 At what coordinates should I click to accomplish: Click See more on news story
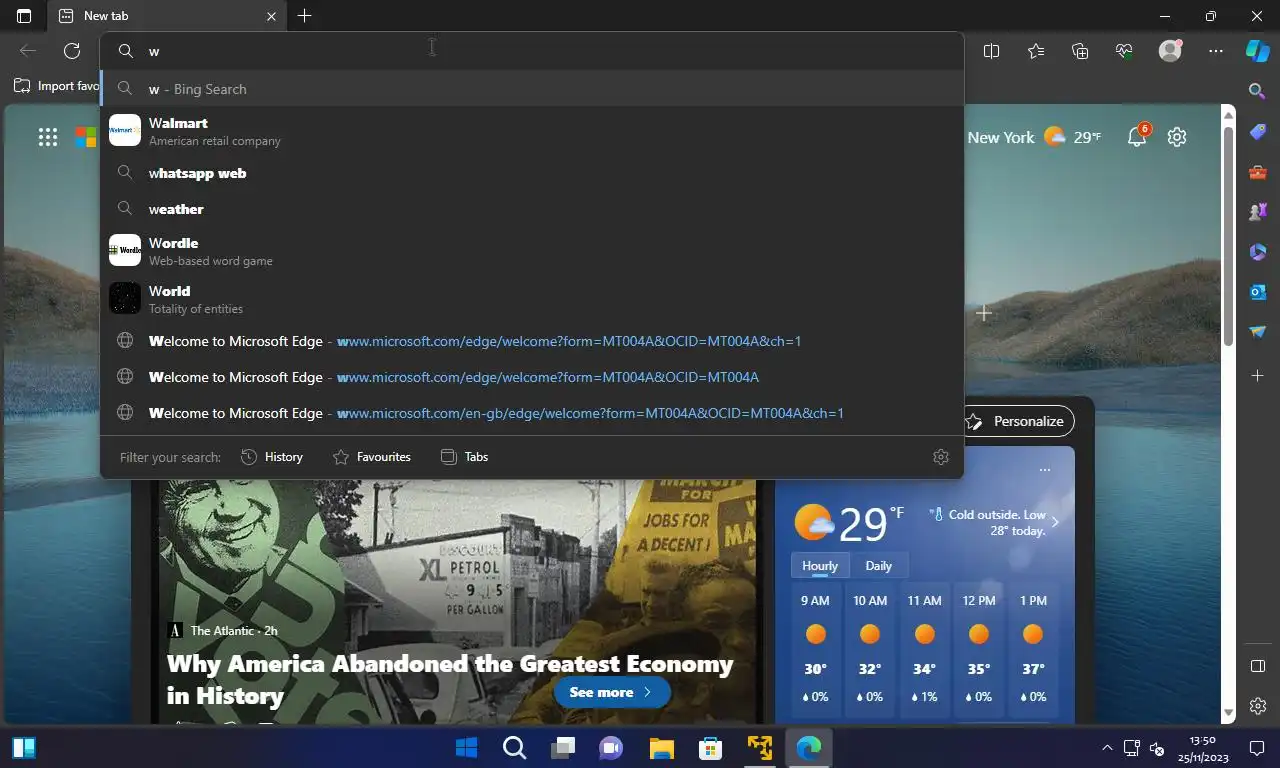[611, 692]
